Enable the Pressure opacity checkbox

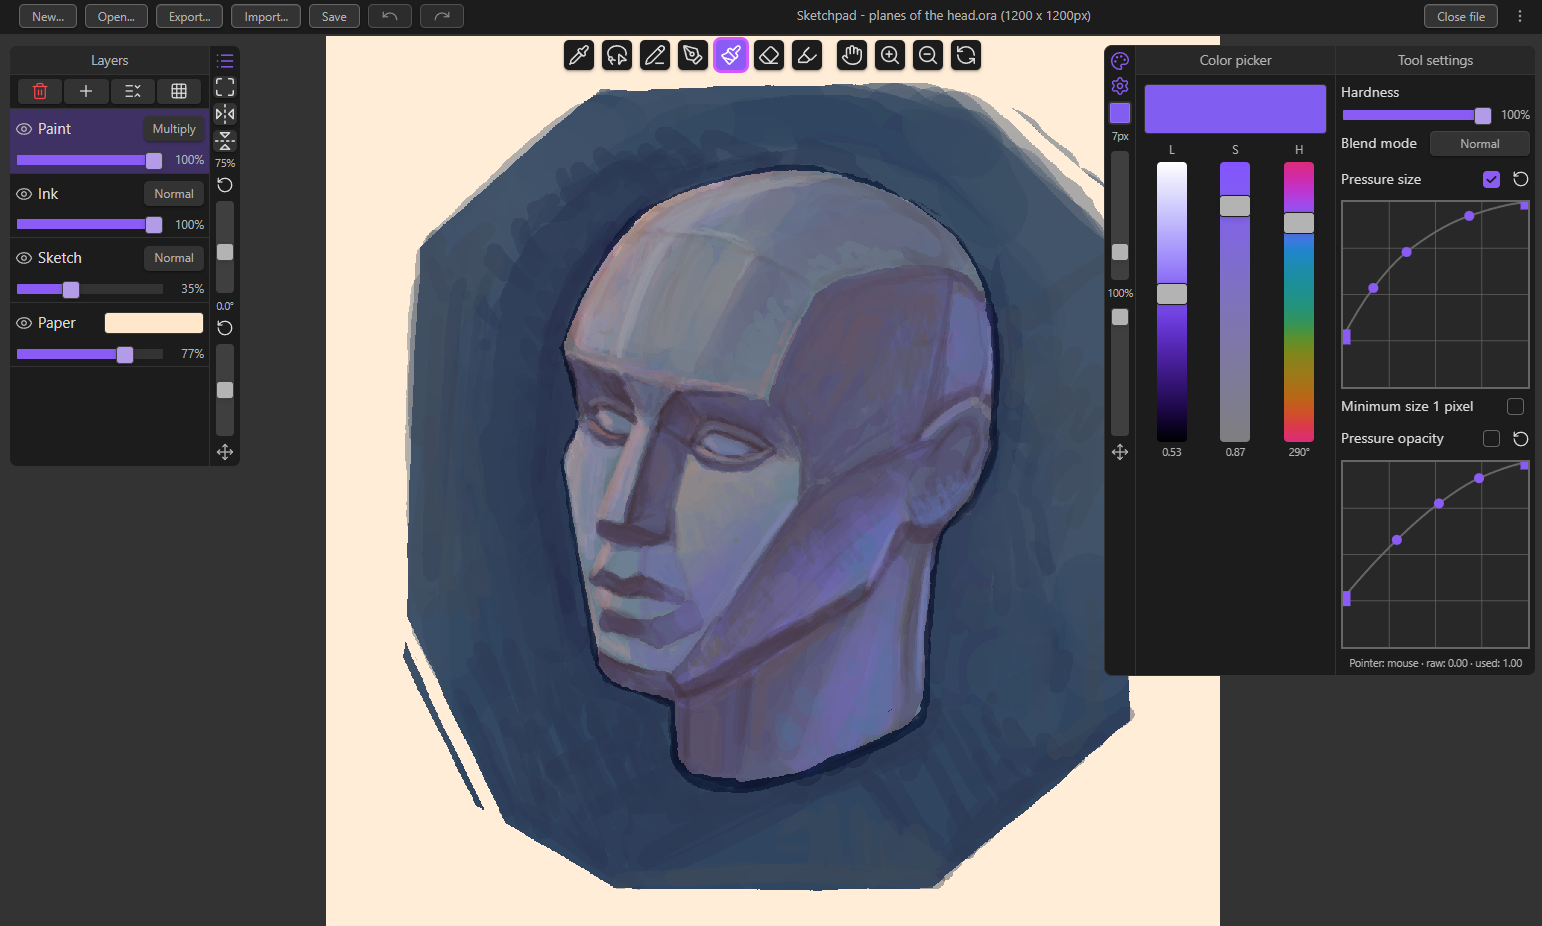[1491, 438]
